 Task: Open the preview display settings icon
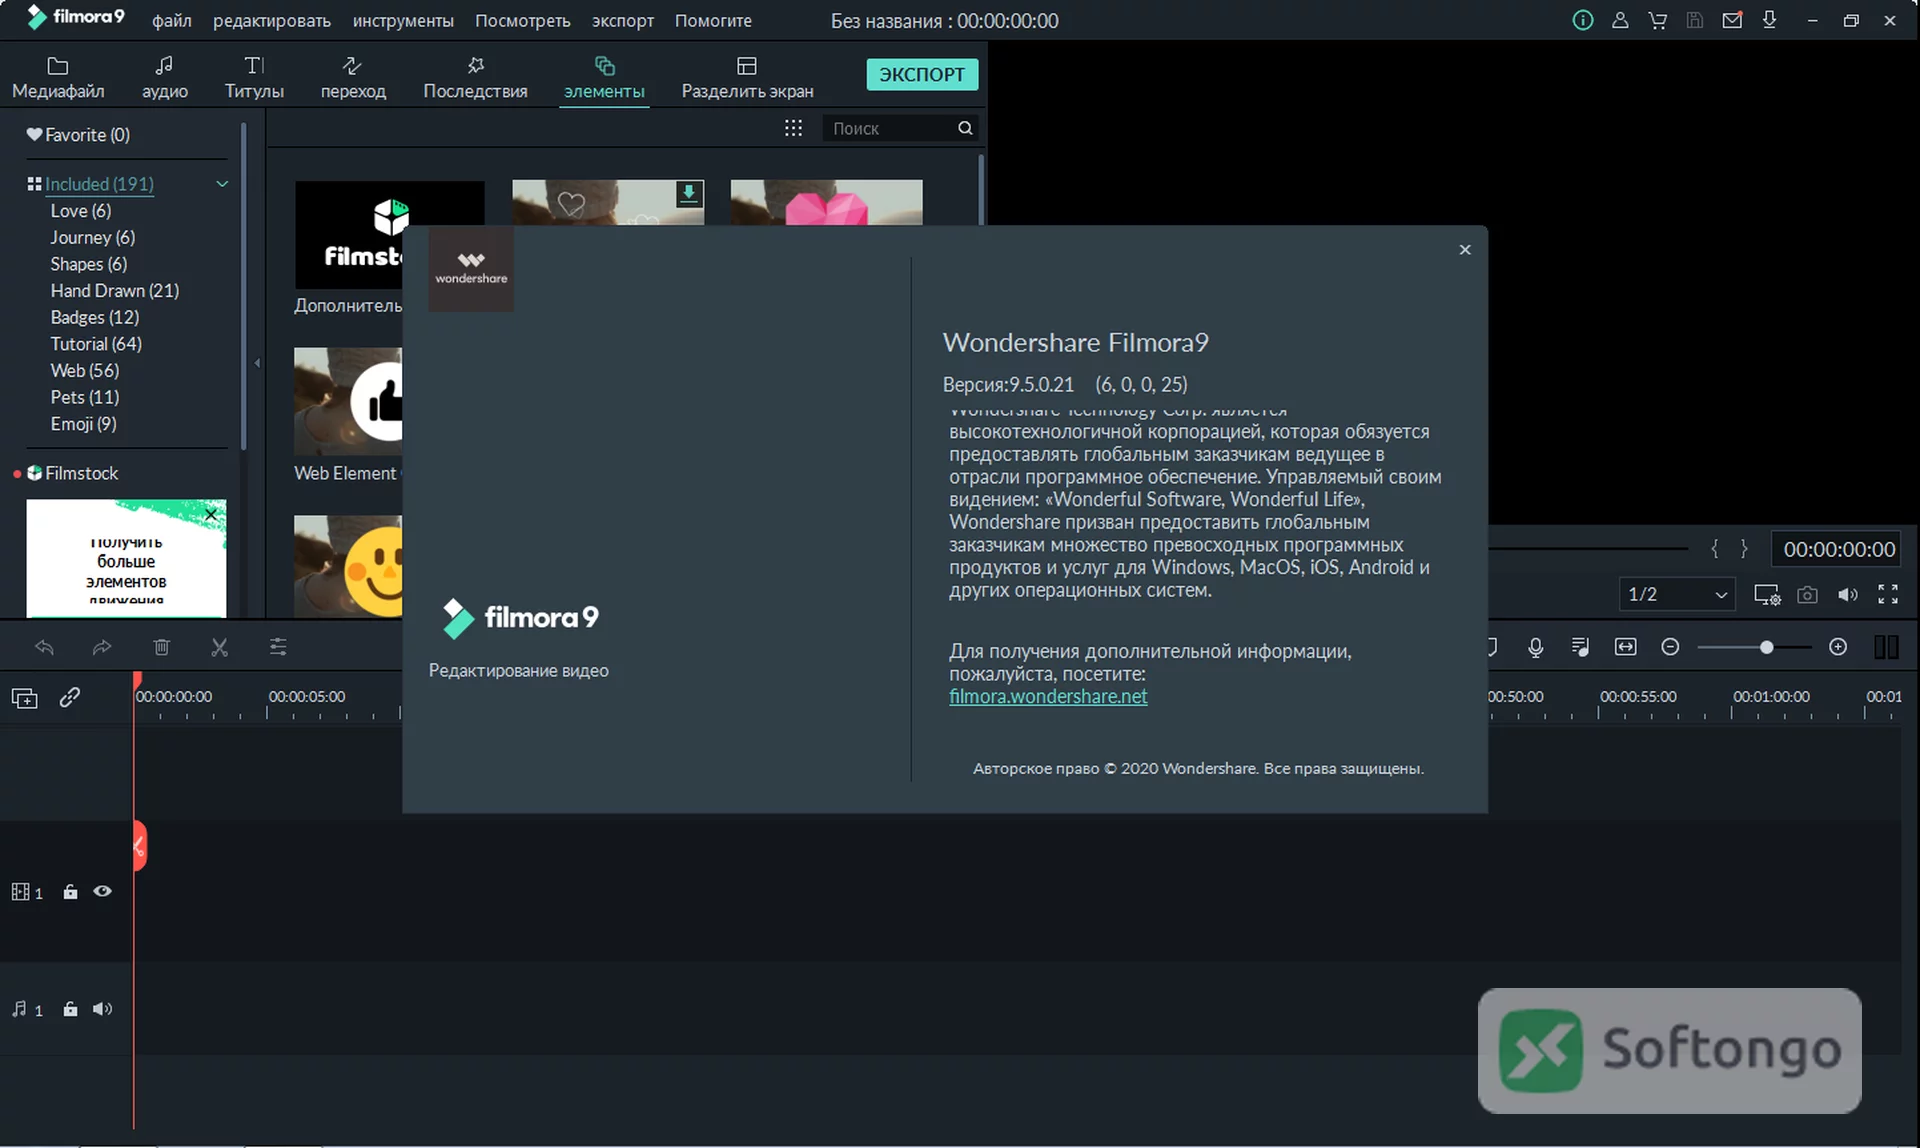1767,594
